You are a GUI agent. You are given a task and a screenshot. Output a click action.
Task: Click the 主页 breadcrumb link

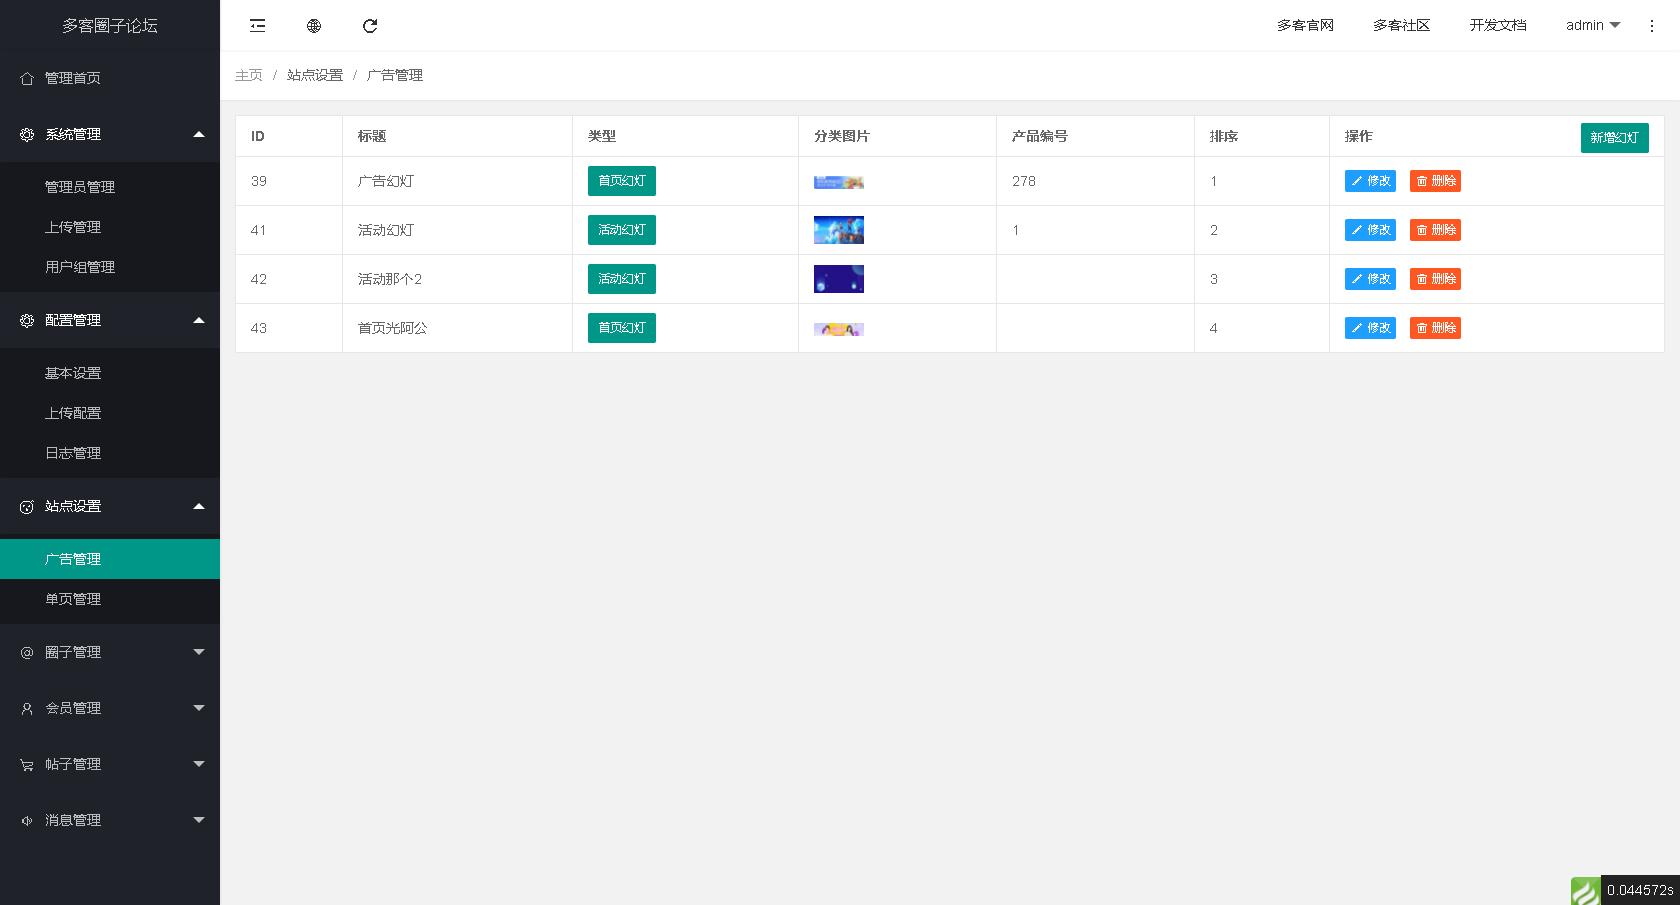[249, 75]
